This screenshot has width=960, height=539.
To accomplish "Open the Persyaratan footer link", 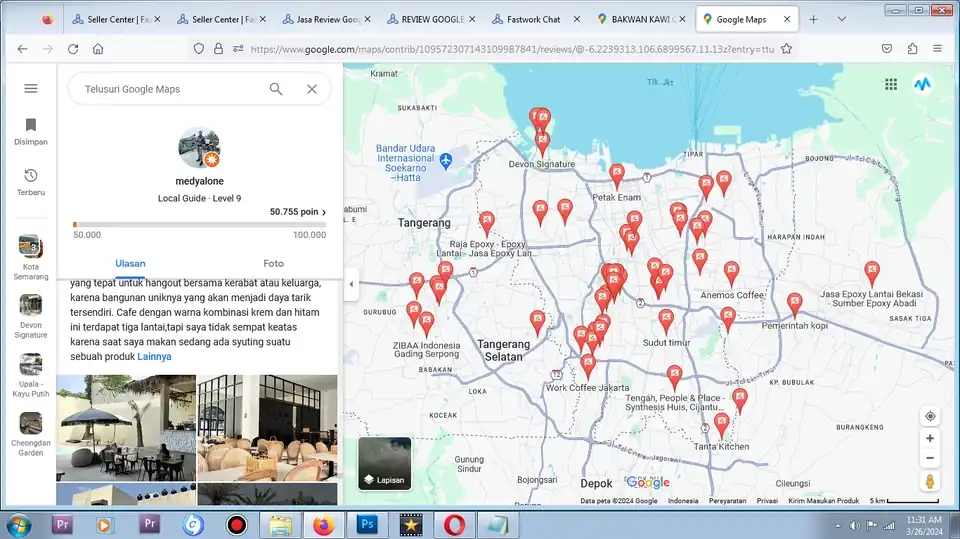I will (x=727, y=500).
